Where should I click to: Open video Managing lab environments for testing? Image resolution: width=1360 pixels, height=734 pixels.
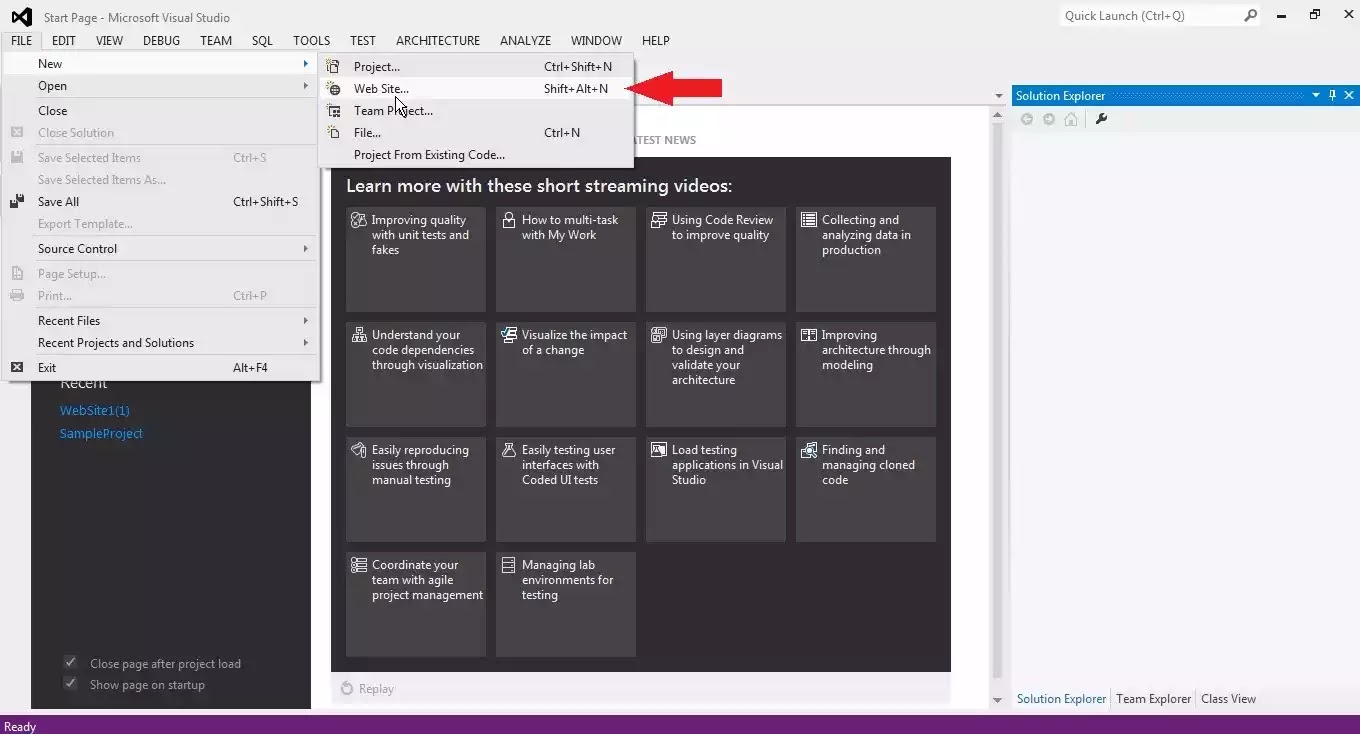coord(566,604)
